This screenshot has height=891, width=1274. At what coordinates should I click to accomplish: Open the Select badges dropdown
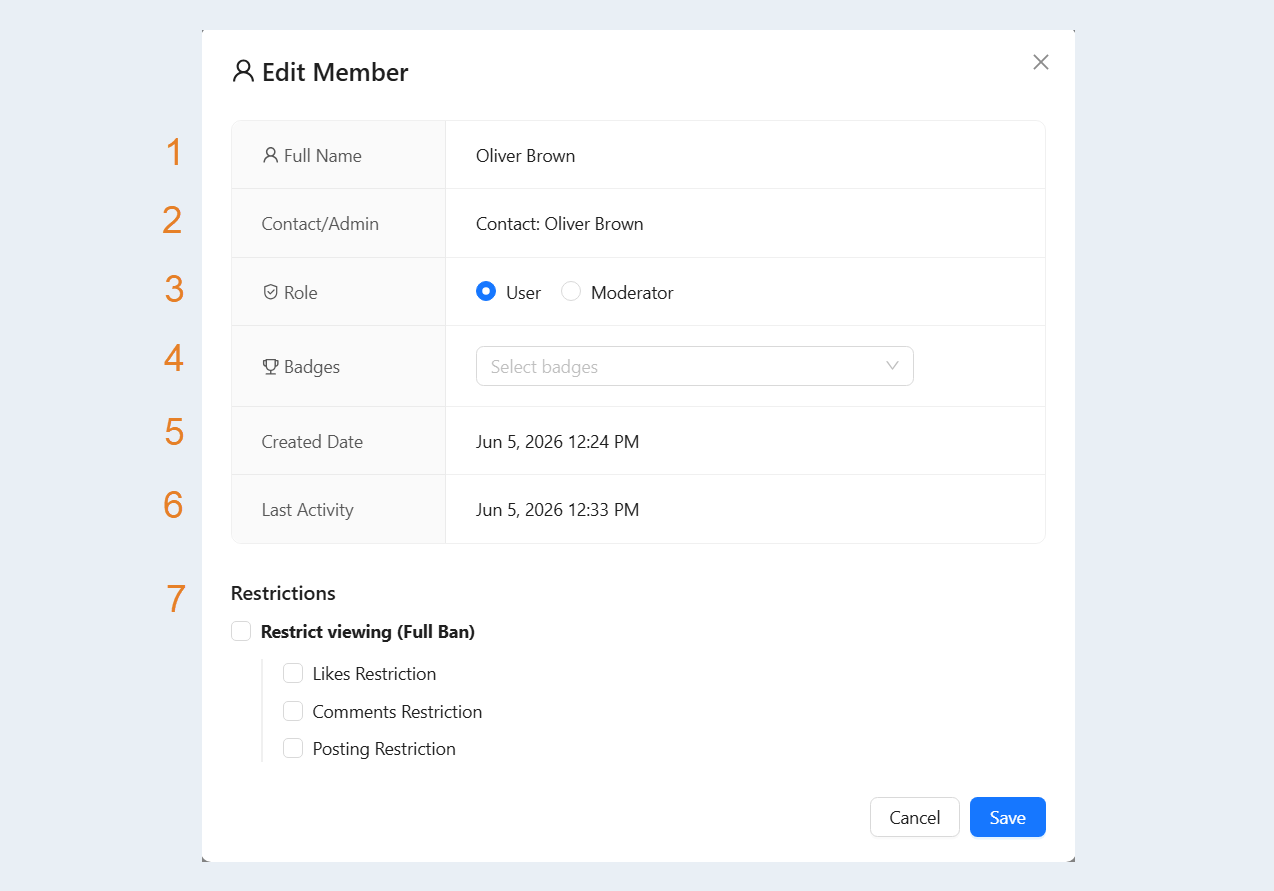click(695, 366)
